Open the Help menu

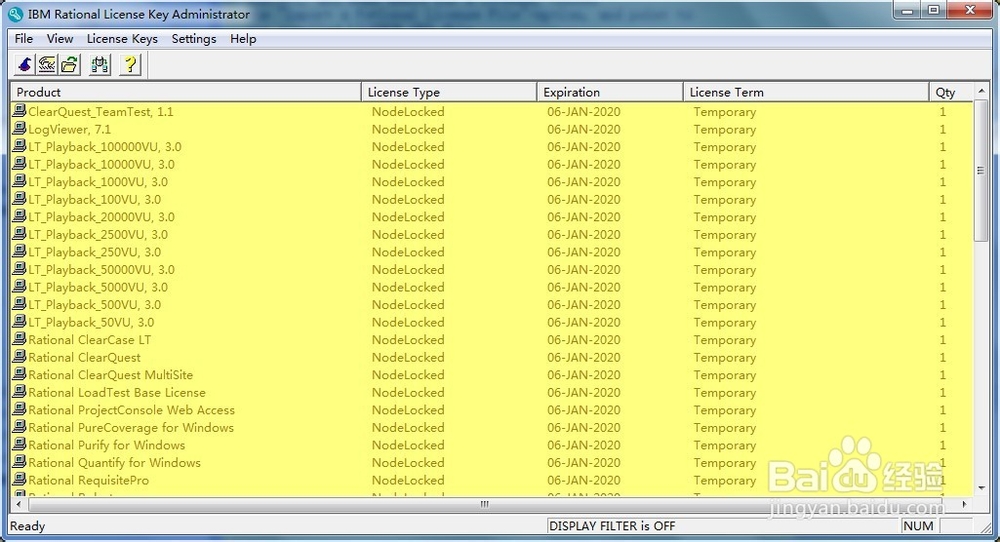tap(243, 38)
